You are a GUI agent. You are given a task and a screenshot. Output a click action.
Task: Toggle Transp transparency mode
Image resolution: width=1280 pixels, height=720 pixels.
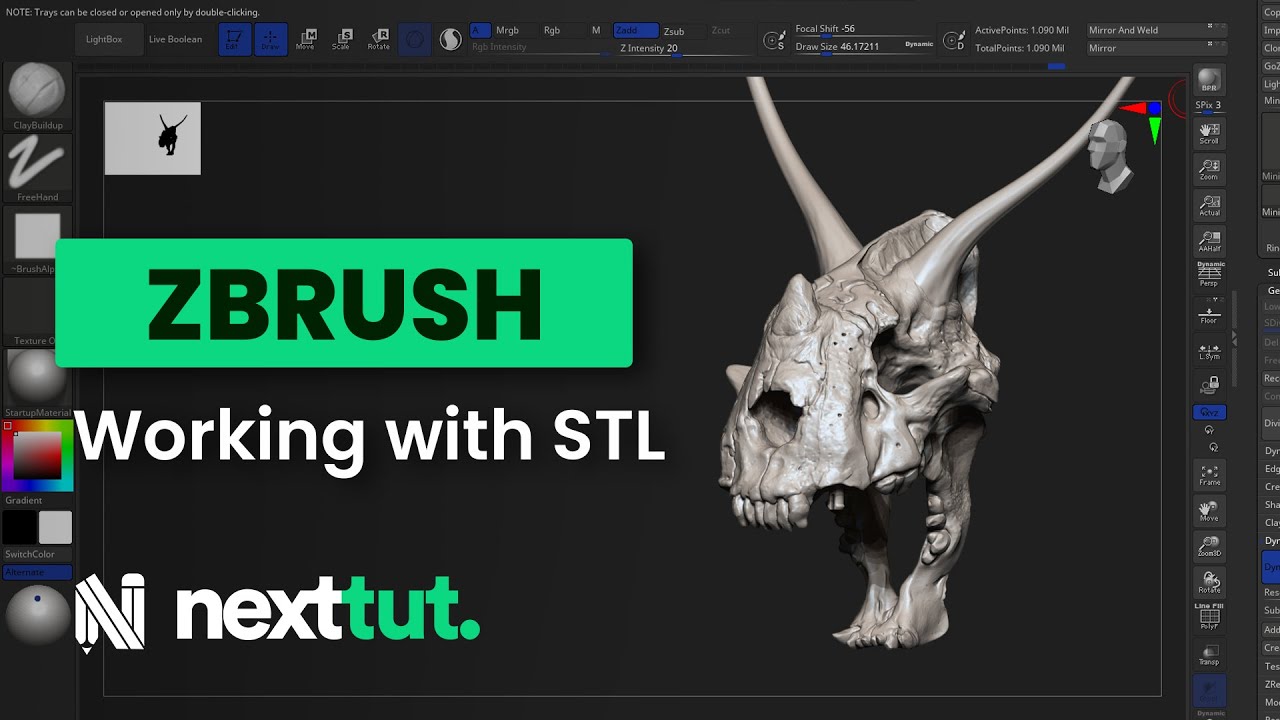tap(1210, 655)
